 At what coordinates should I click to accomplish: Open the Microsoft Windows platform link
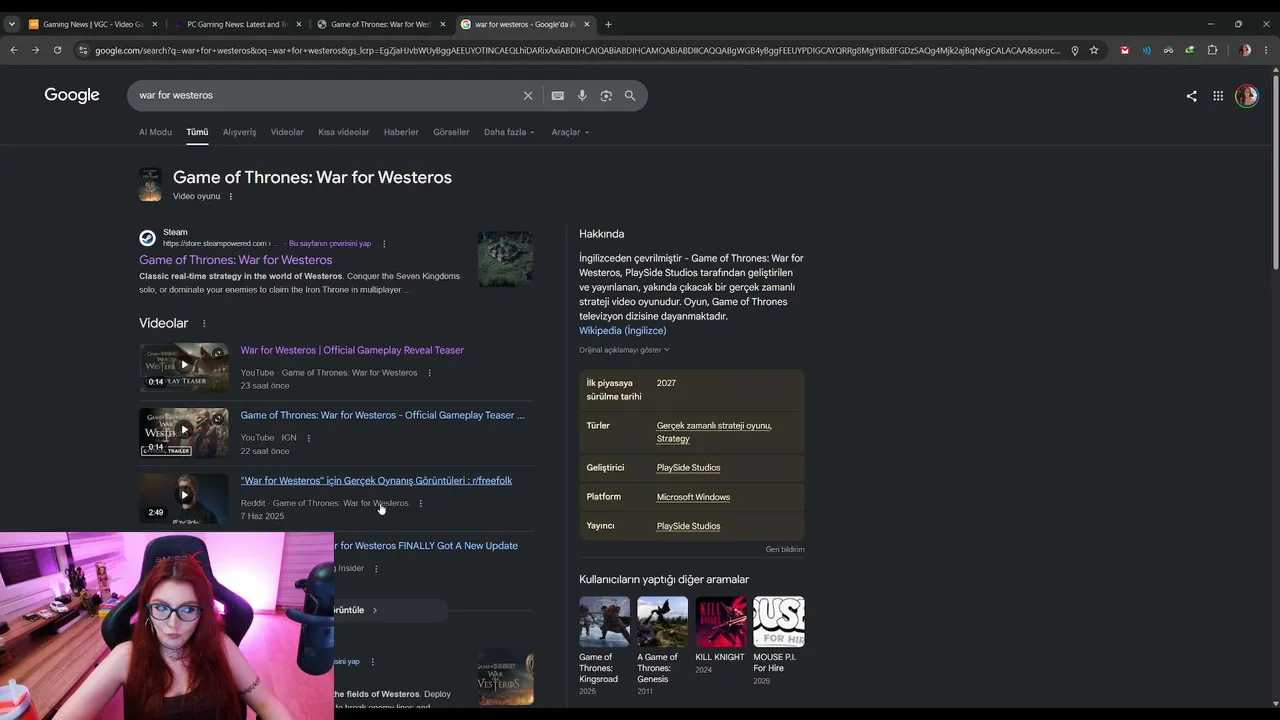(x=693, y=497)
